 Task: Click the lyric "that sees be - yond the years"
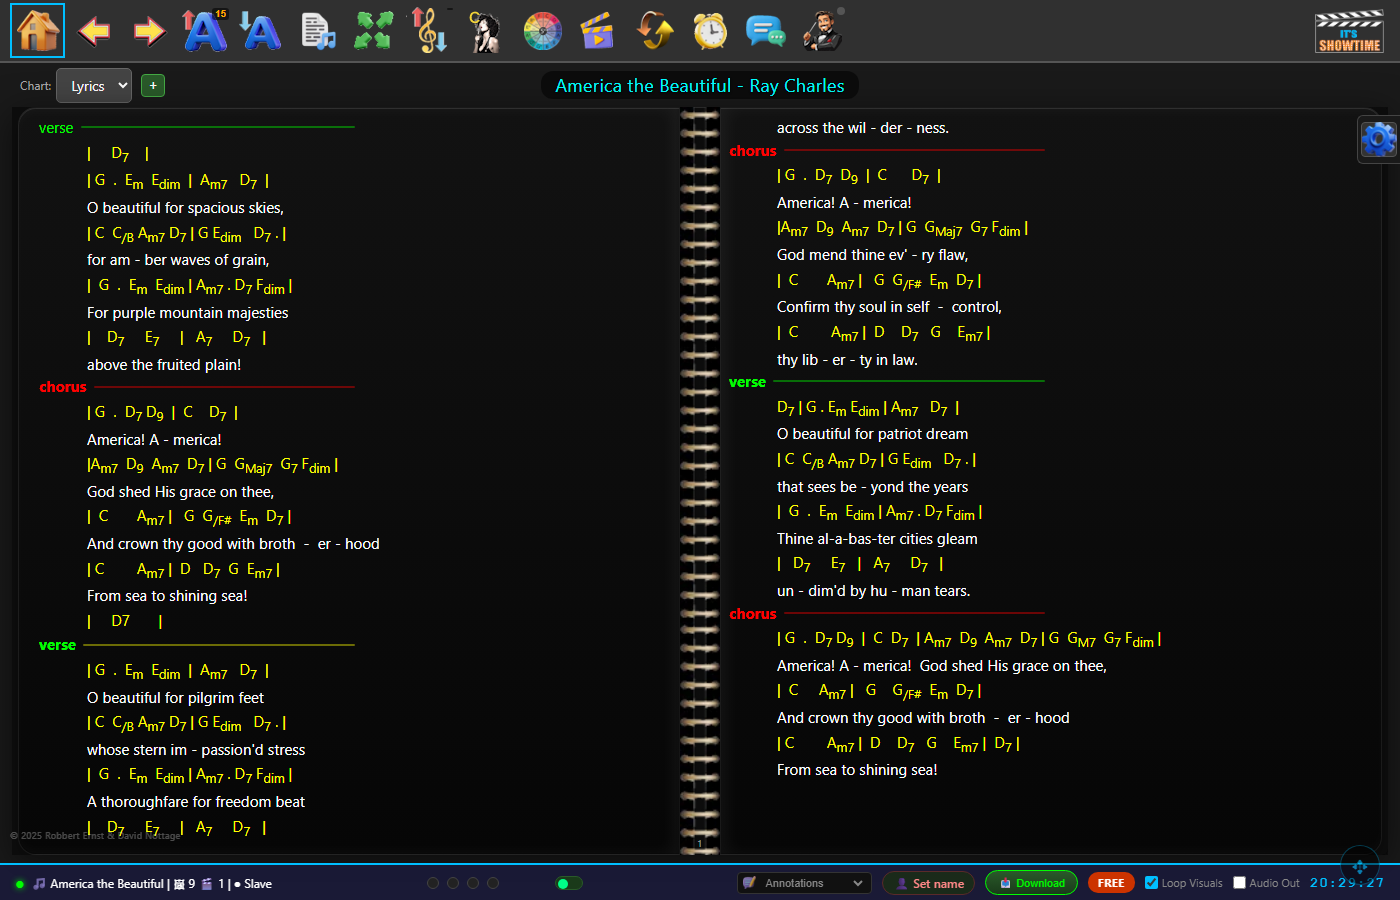tap(873, 487)
